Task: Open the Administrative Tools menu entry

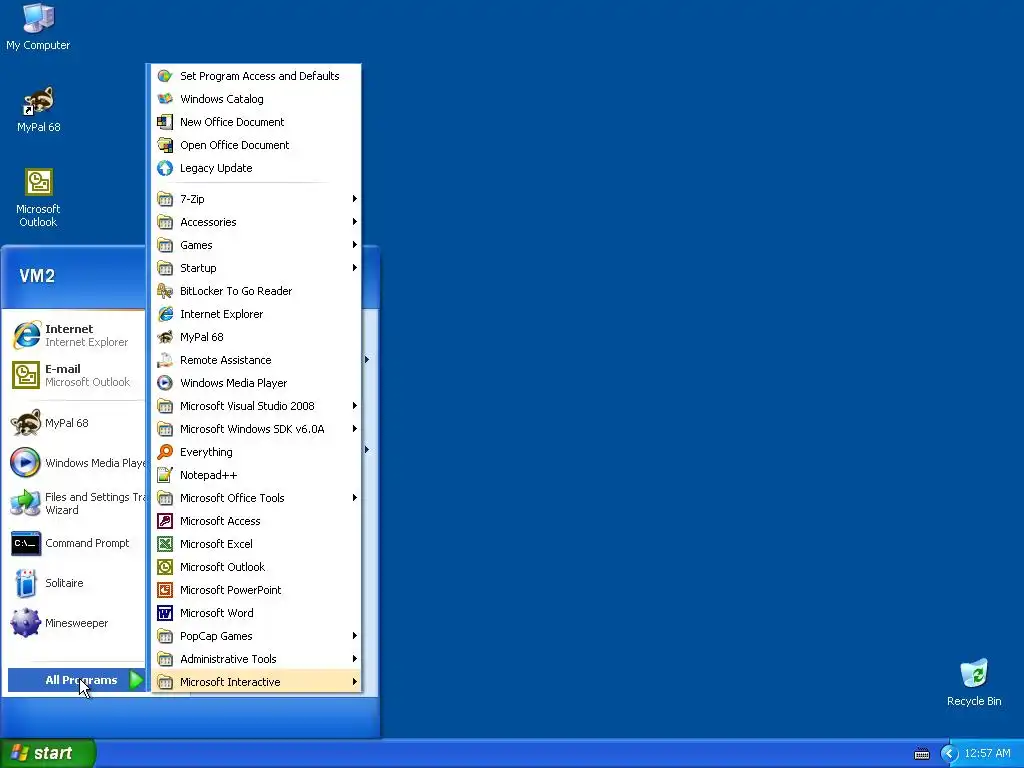Action: 257,659
